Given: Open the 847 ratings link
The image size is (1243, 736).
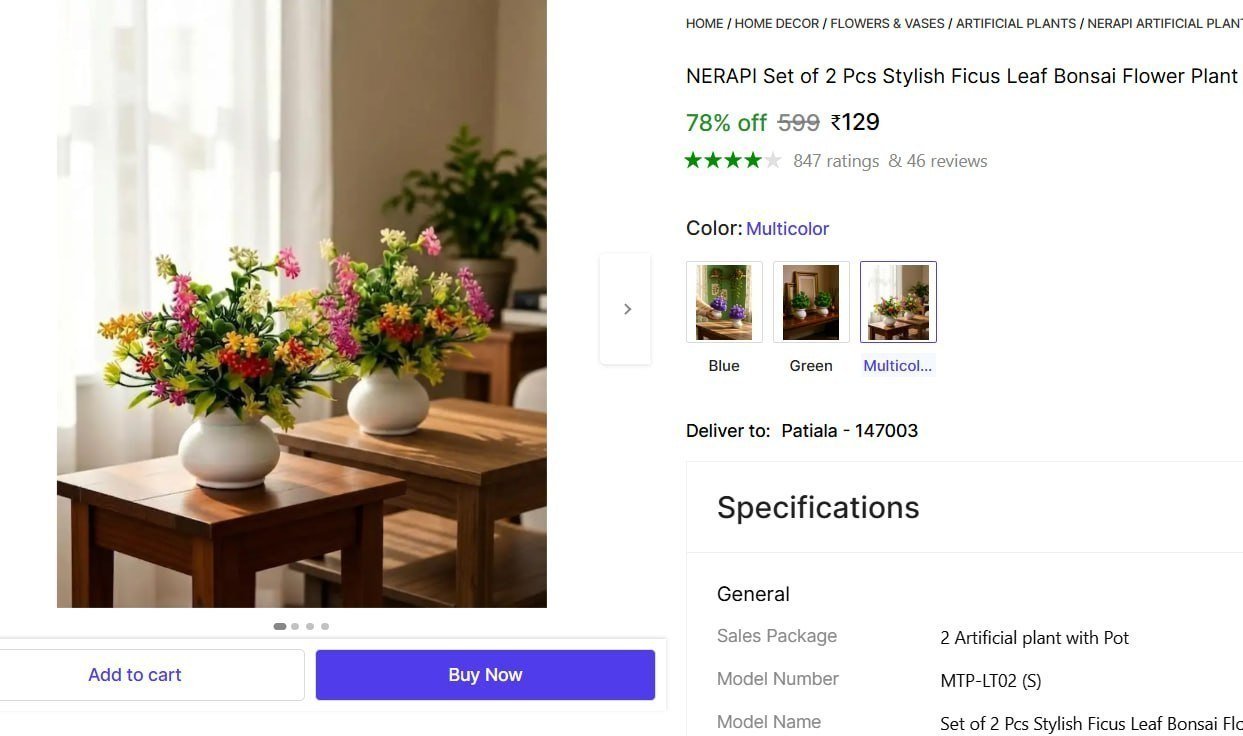Looking at the screenshot, I should [x=836, y=161].
